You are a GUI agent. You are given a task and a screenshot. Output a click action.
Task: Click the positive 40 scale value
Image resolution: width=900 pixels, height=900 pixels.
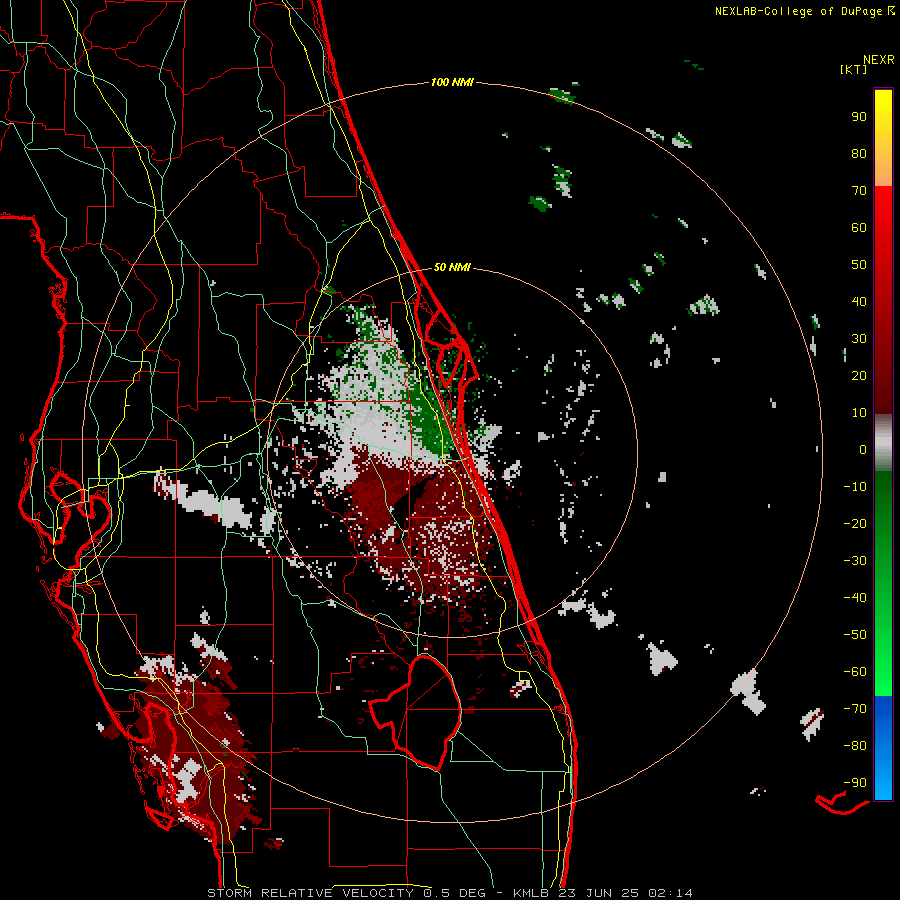pos(859,302)
